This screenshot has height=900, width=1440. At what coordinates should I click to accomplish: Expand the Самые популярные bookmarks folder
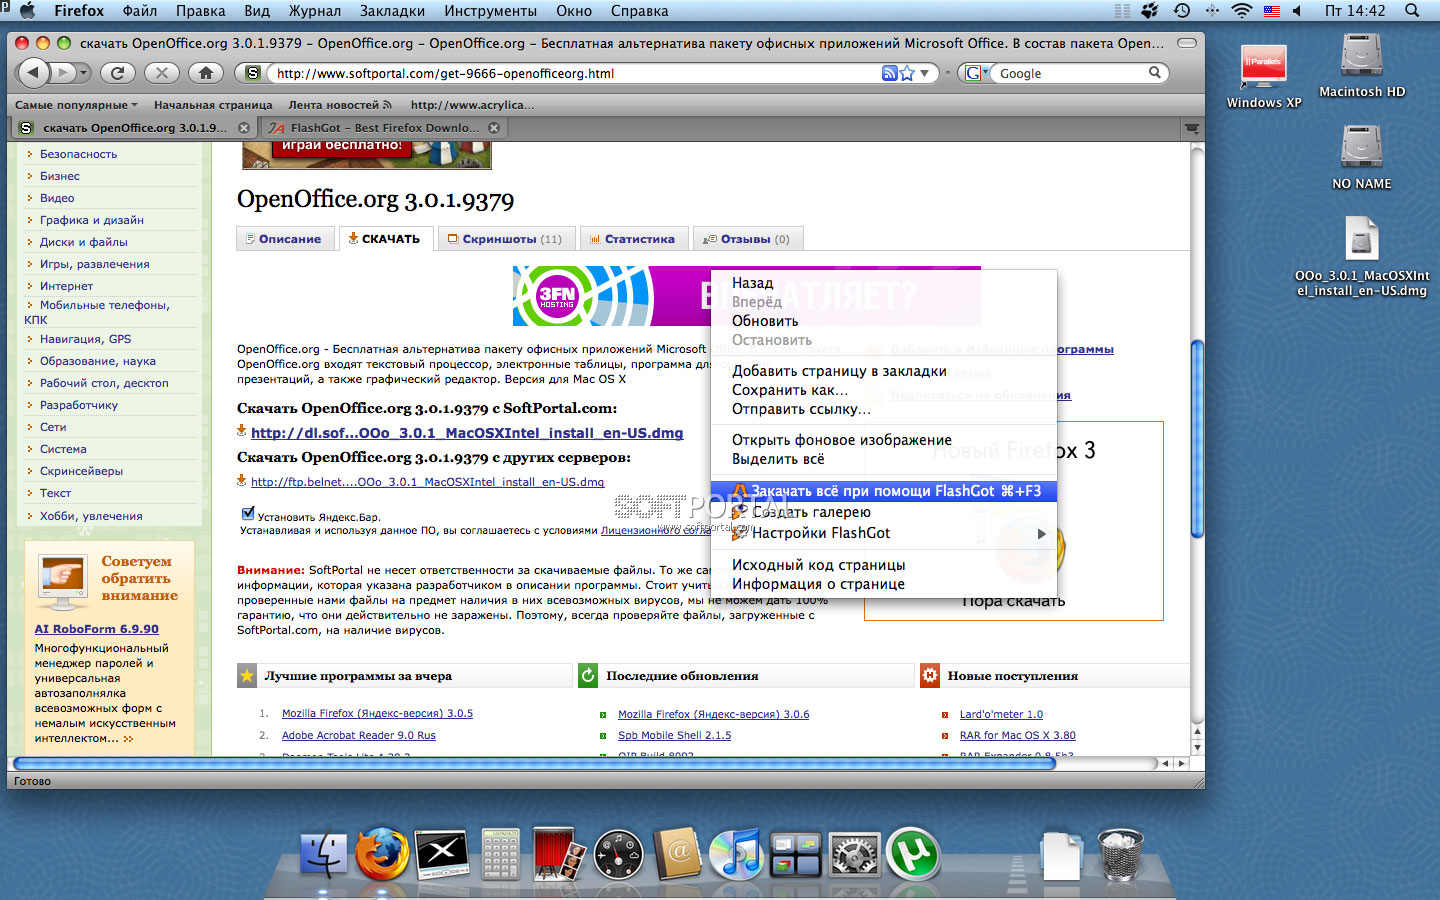pyautogui.click(x=77, y=105)
